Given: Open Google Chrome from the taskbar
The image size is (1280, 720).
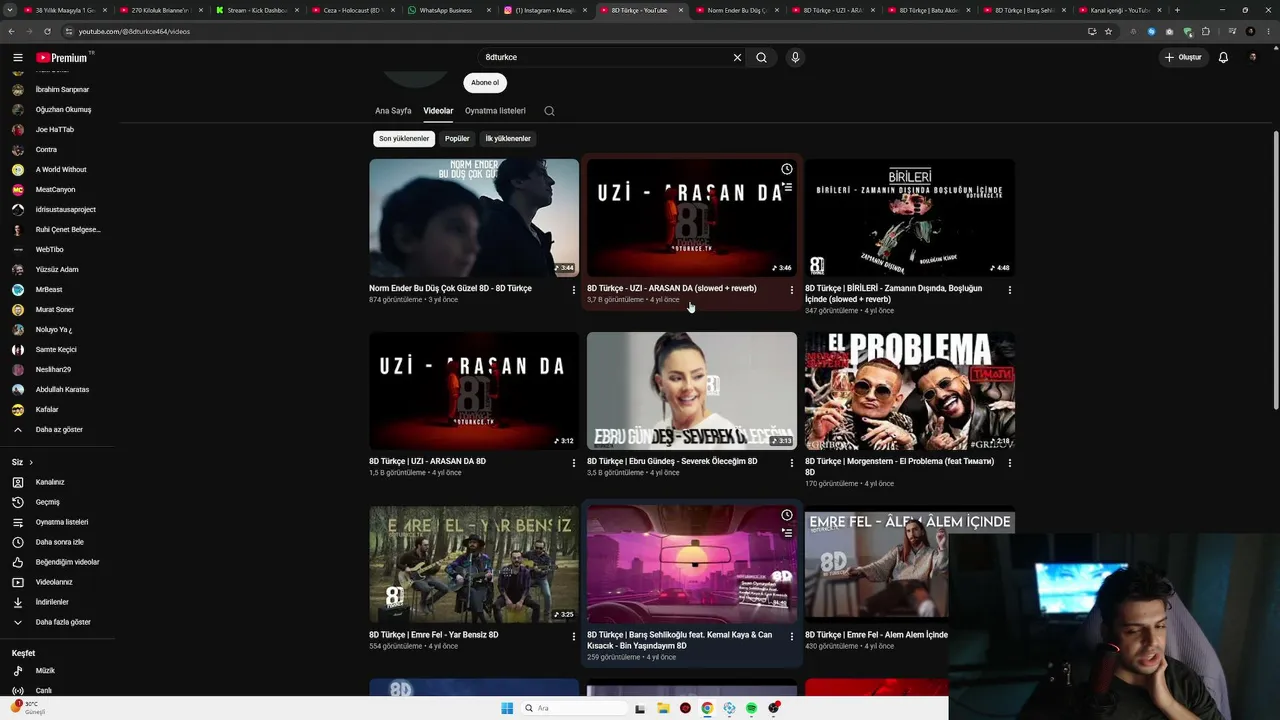Looking at the screenshot, I should pyautogui.click(x=707, y=708).
